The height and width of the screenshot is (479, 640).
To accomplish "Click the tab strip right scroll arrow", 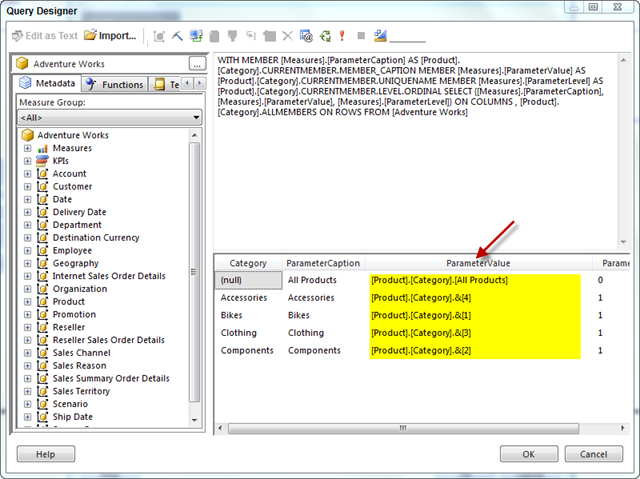I will click(x=199, y=84).
